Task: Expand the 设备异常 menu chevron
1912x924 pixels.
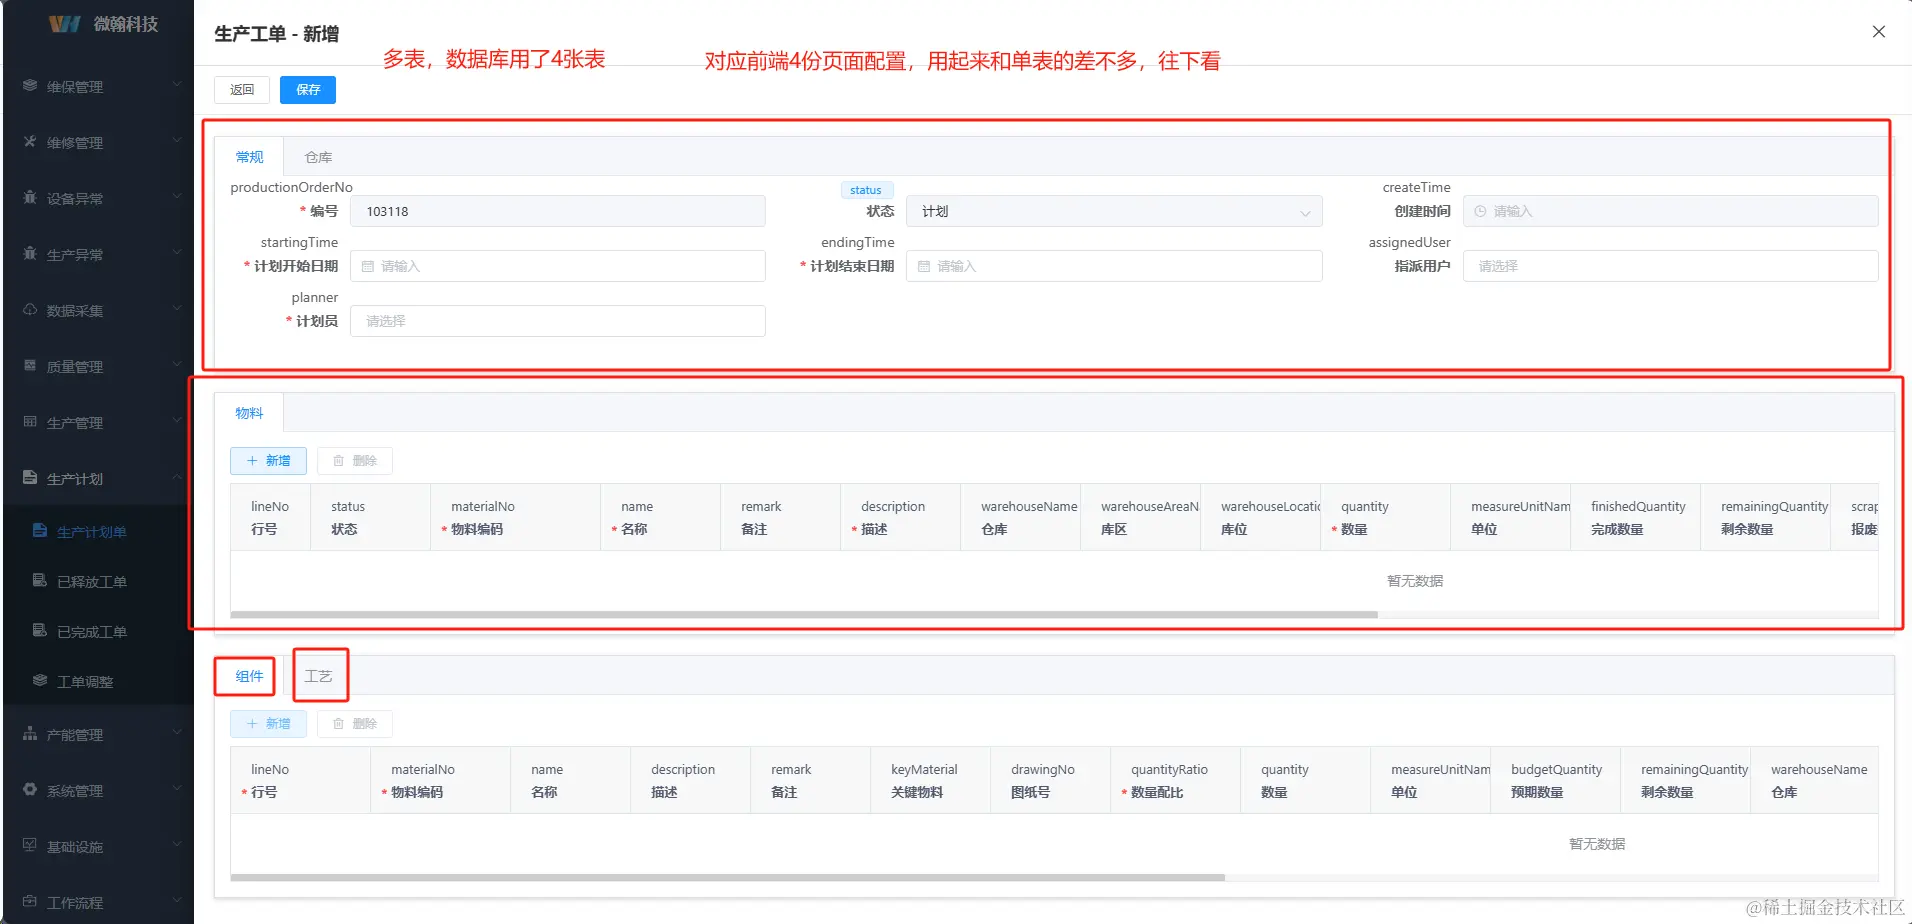Action: (177, 198)
